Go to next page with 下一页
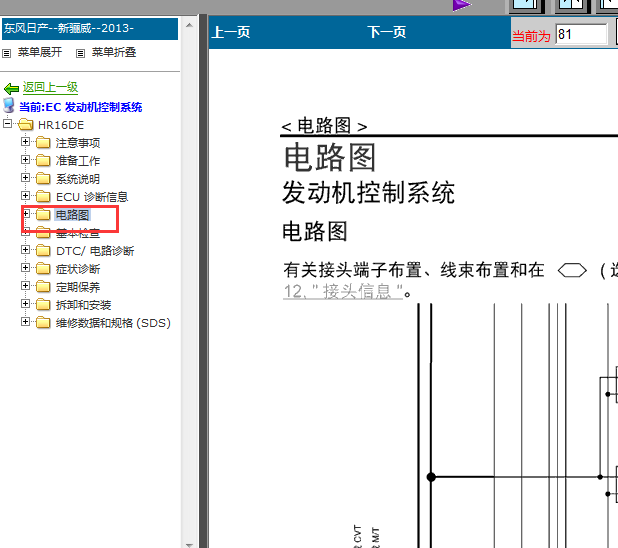This screenshot has width=618, height=548. pos(387,32)
